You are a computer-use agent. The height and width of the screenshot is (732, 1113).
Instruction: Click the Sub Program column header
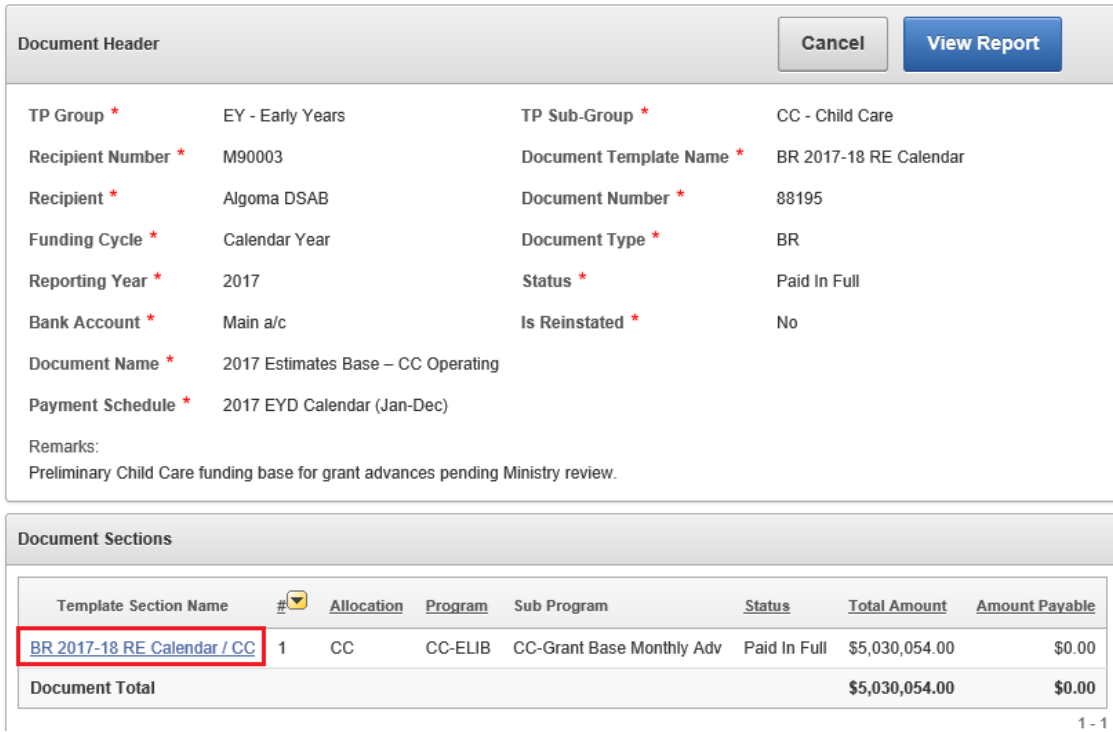point(560,606)
